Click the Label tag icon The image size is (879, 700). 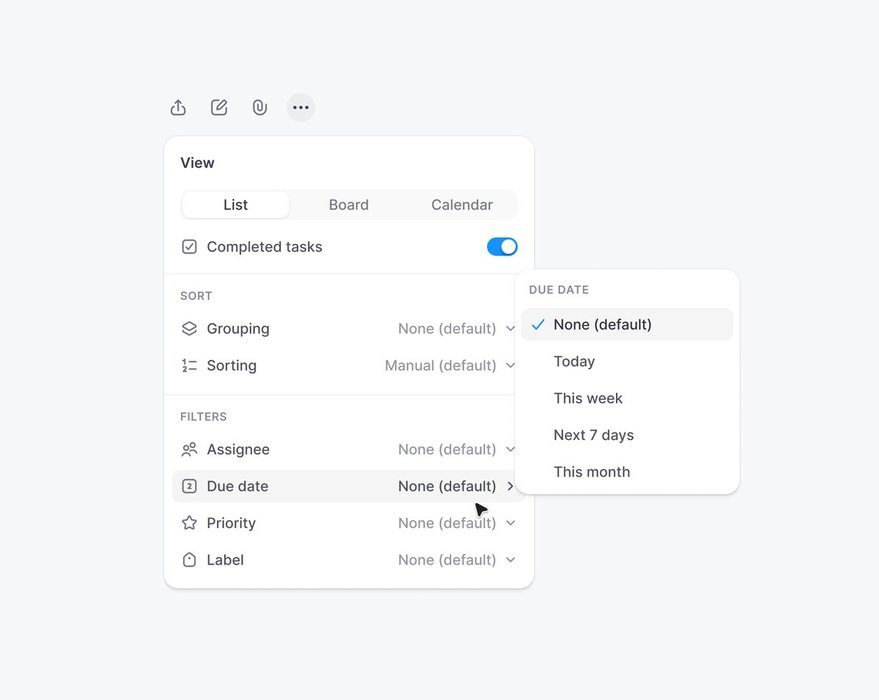189,560
